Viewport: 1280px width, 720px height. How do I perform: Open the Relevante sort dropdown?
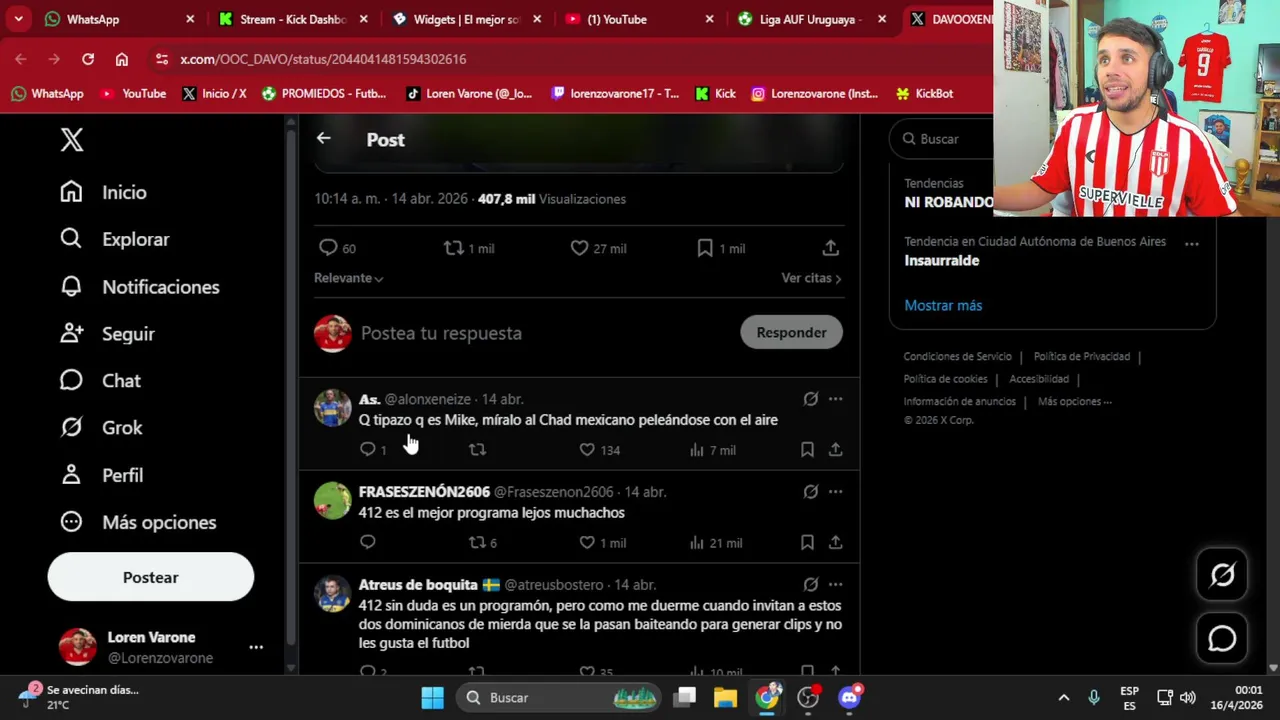click(349, 278)
